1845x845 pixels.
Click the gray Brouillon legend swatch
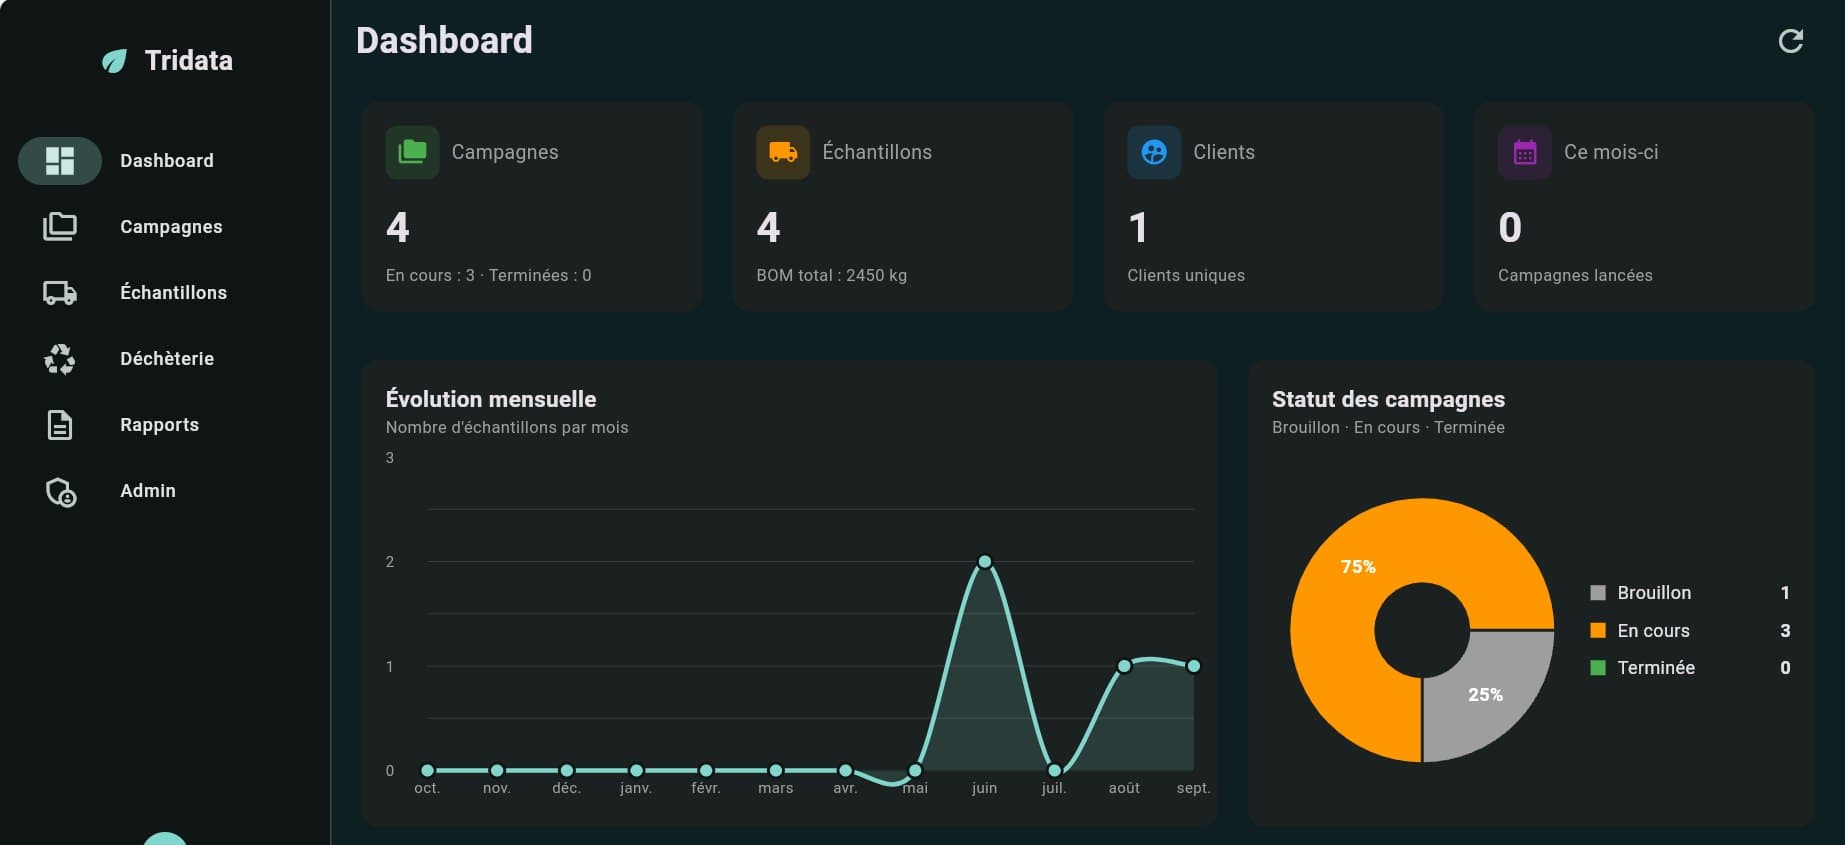(x=1598, y=593)
